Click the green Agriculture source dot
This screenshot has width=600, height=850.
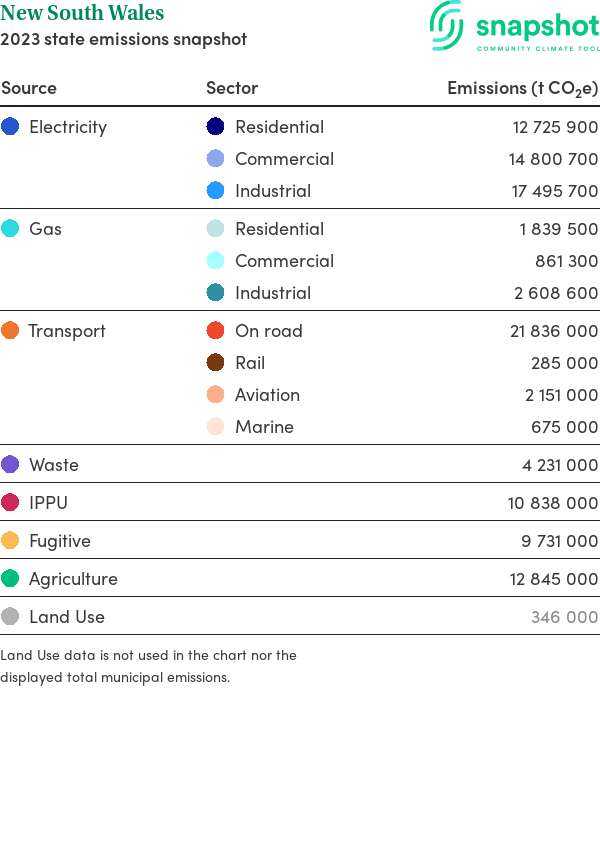click(10, 579)
